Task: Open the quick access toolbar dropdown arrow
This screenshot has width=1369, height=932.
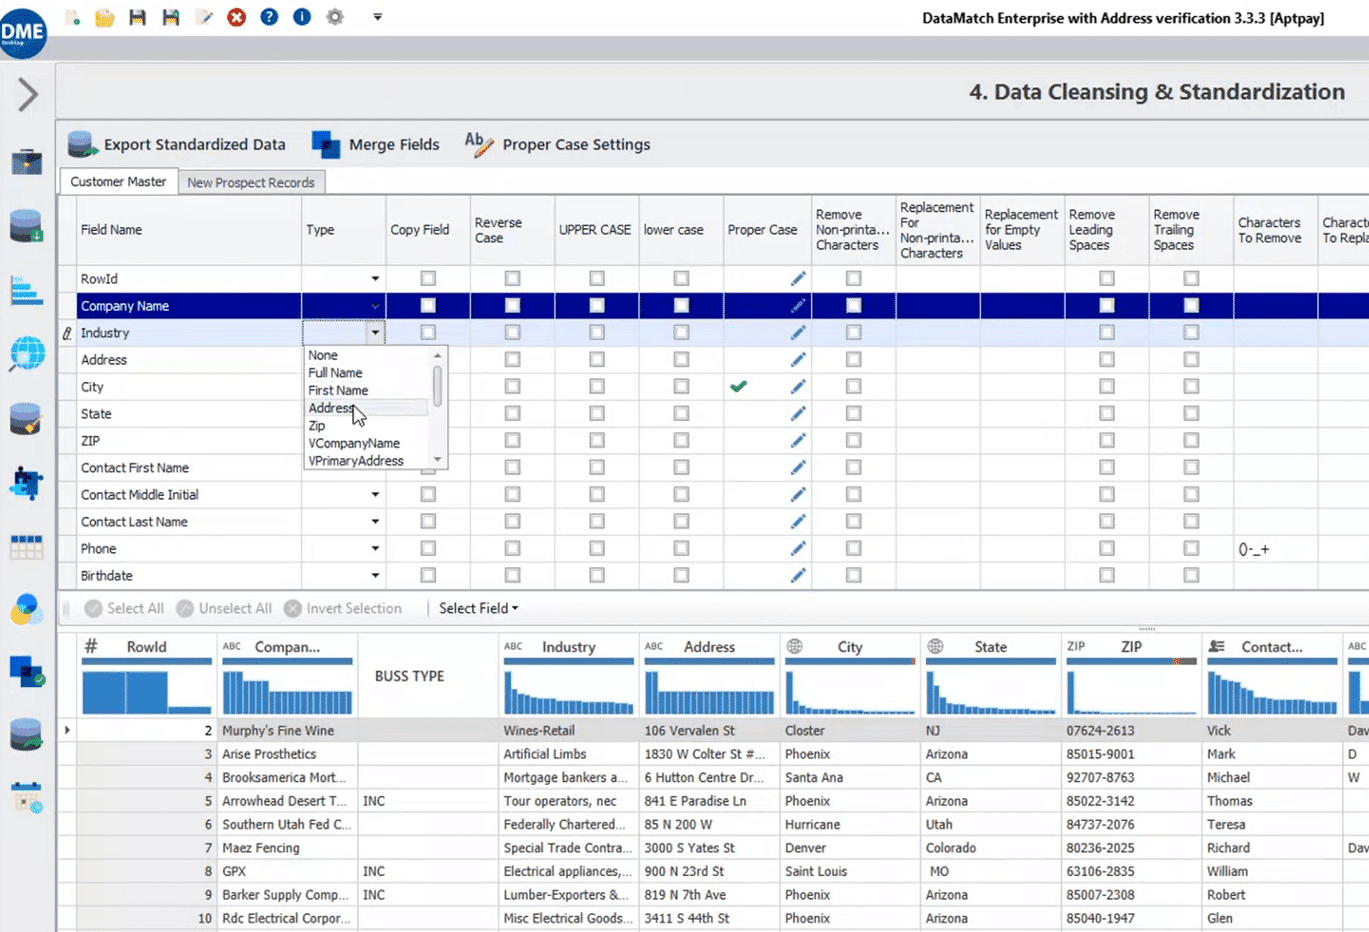Action: coord(377,17)
